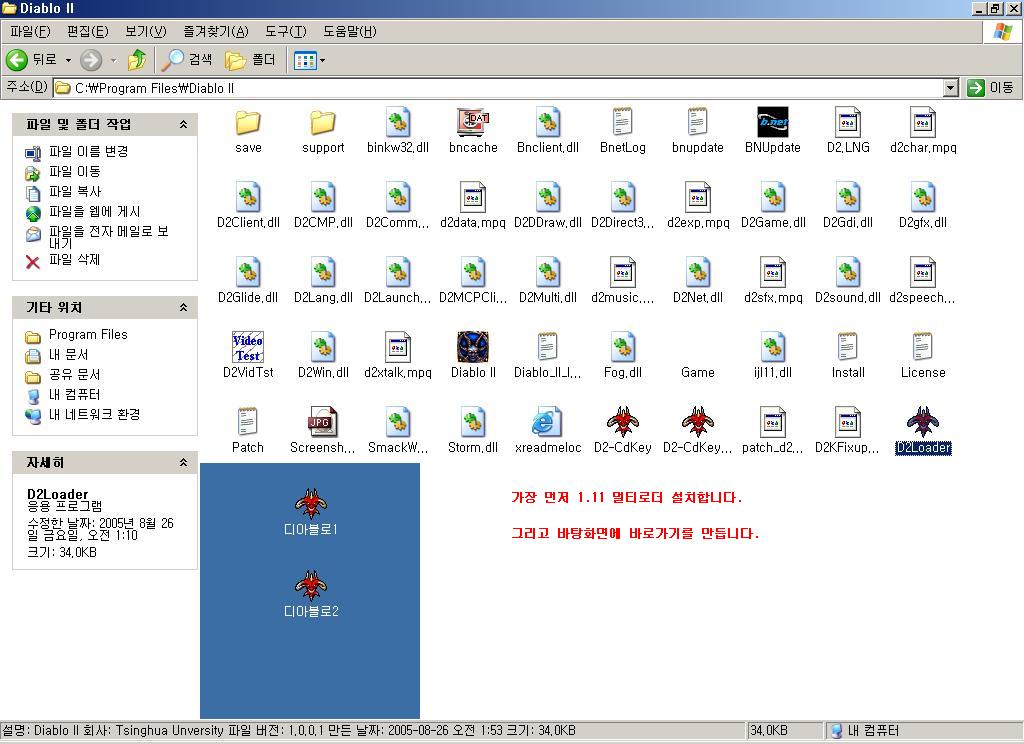Click the Up folder toolbar button
Viewport: 1024px width, 744px height.
[x=137, y=60]
